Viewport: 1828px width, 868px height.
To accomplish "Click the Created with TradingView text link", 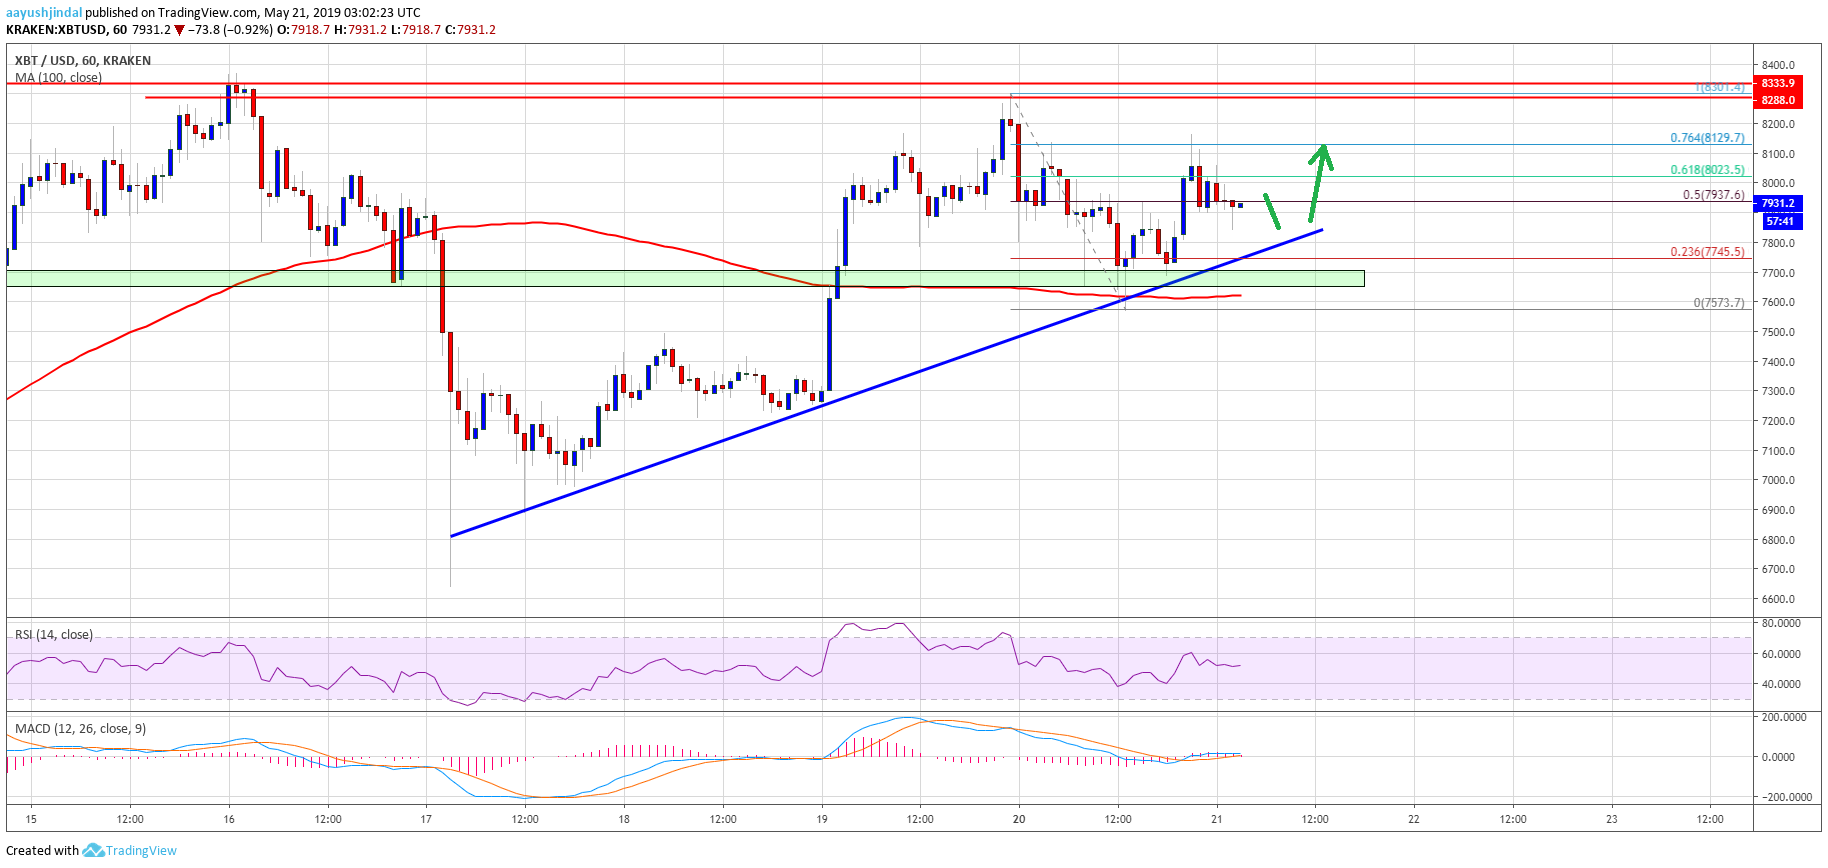I will 91,851.
